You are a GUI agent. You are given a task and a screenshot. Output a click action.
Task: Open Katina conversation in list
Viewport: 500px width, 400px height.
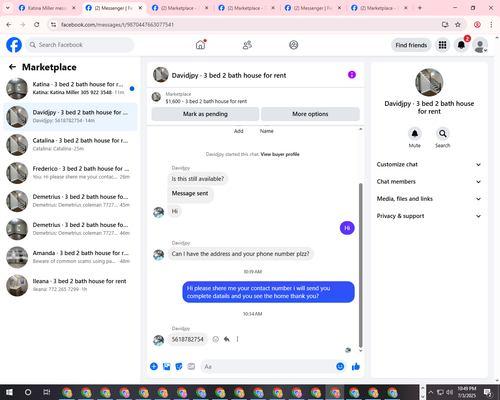point(70,88)
